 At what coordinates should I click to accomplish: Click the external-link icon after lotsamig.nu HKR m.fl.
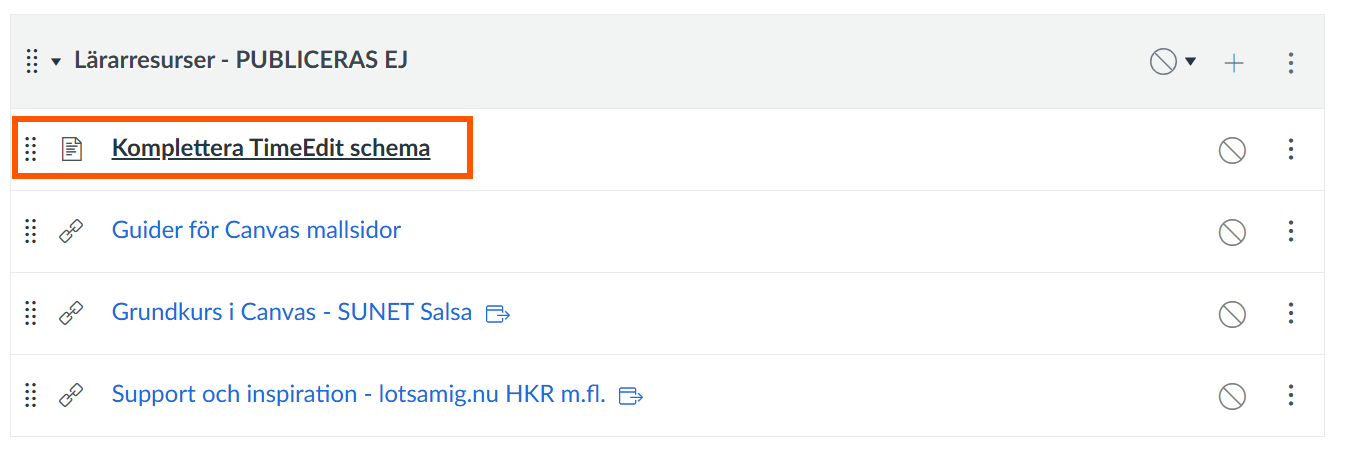[631, 396]
